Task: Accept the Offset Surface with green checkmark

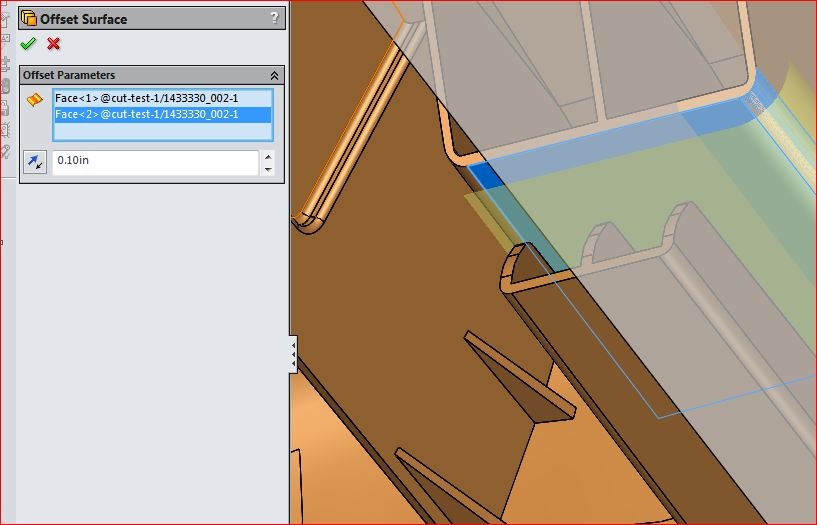Action: 28,44
